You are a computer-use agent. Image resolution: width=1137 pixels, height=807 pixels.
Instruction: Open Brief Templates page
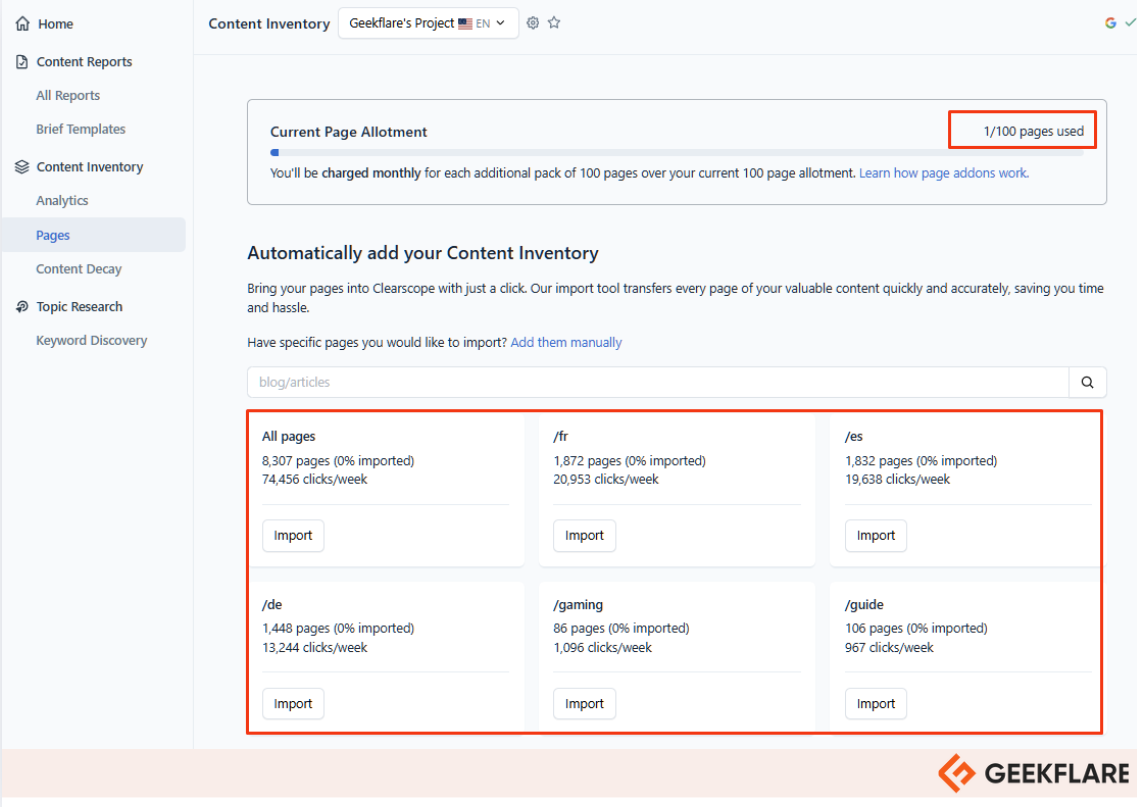pyautogui.click(x=80, y=129)
